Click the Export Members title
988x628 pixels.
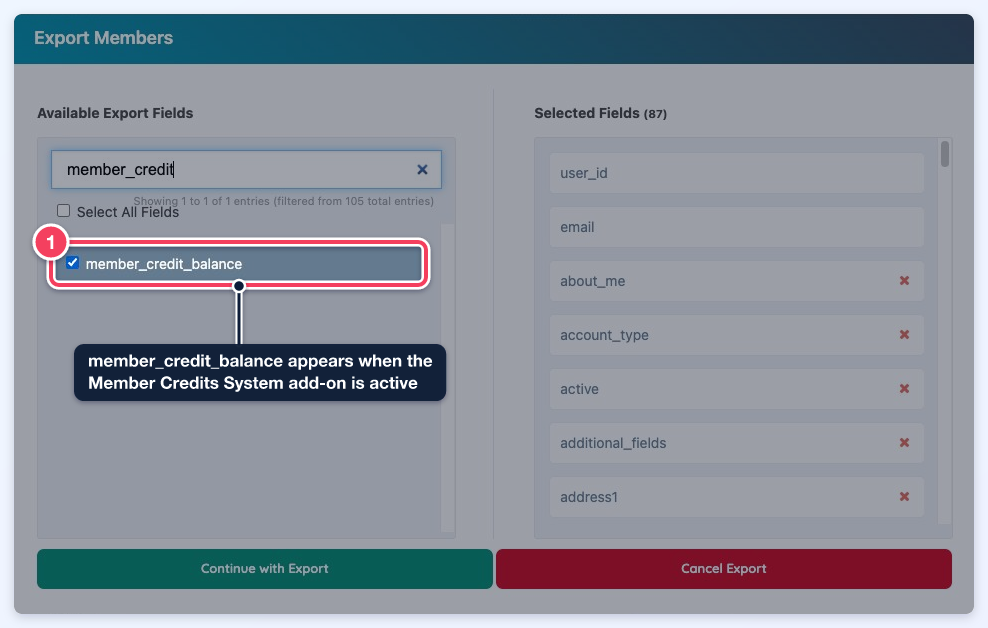tap(103, 38)
